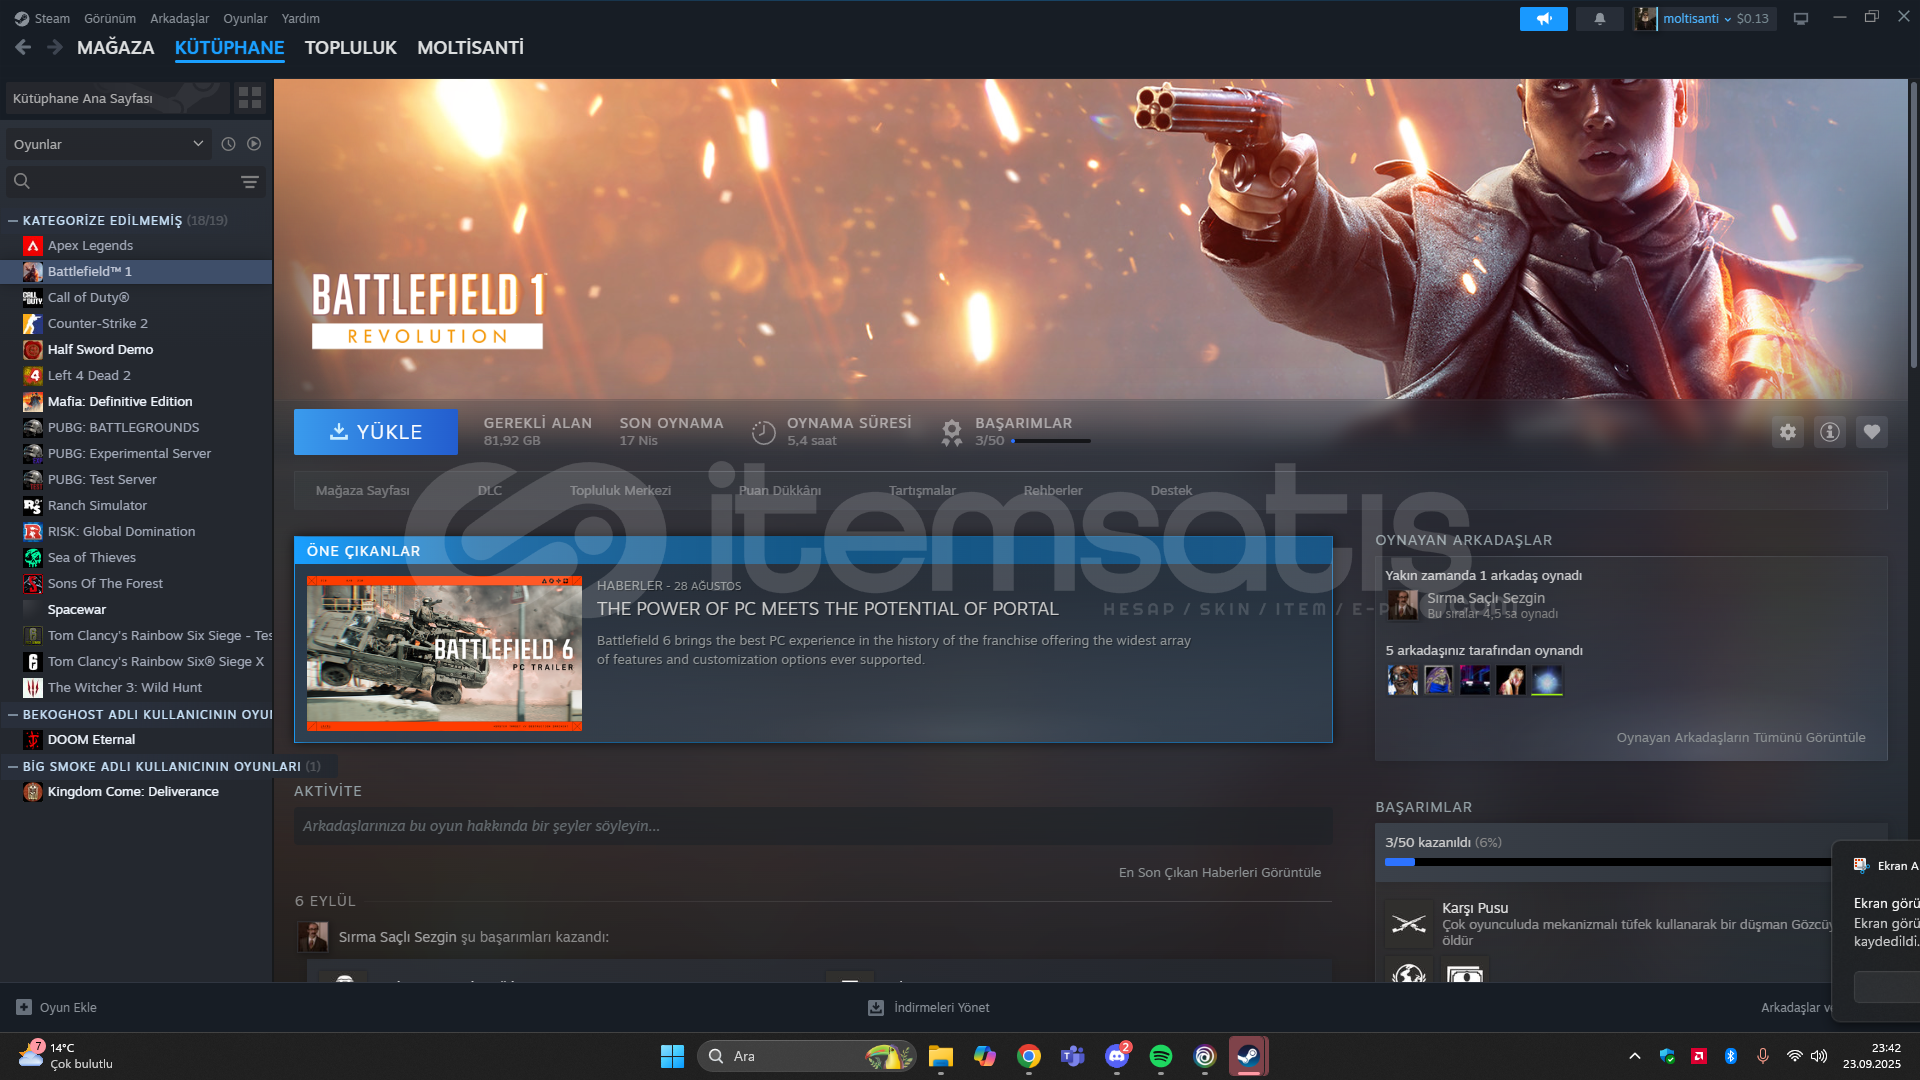The height and width of the screenshot is (1080, 1920).
Task: Open advanced filter options icon
Action: [x=250, y=181]
